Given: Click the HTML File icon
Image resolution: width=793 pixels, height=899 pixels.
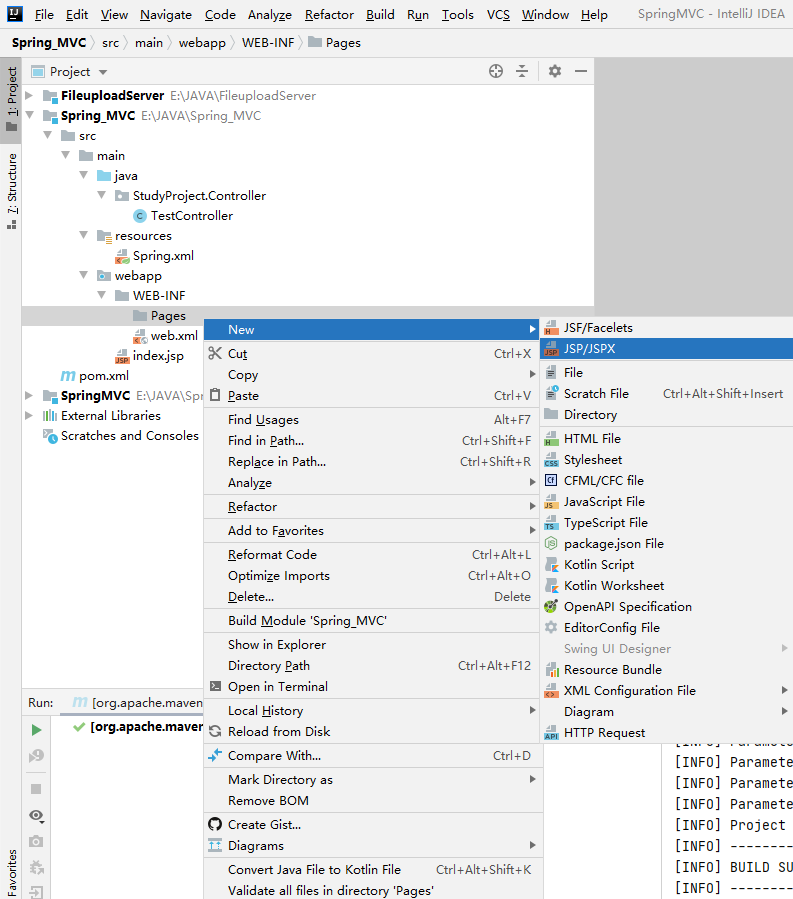Looking at the screenshot, I should pos(551,439).
